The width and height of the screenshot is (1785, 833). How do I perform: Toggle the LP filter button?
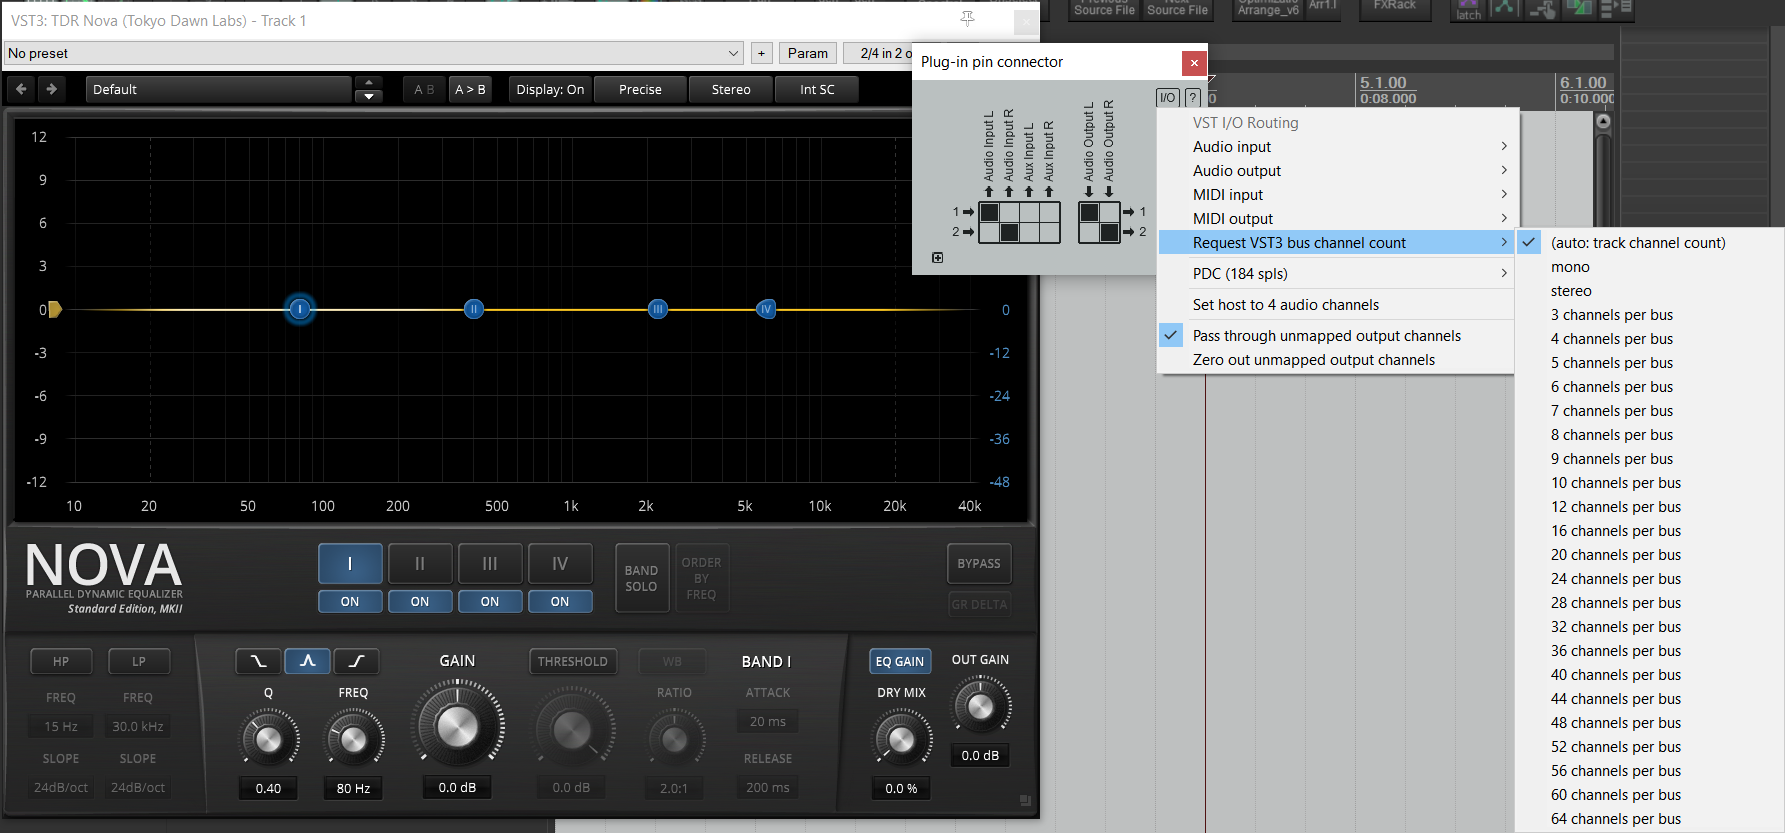tap(139, 661)
